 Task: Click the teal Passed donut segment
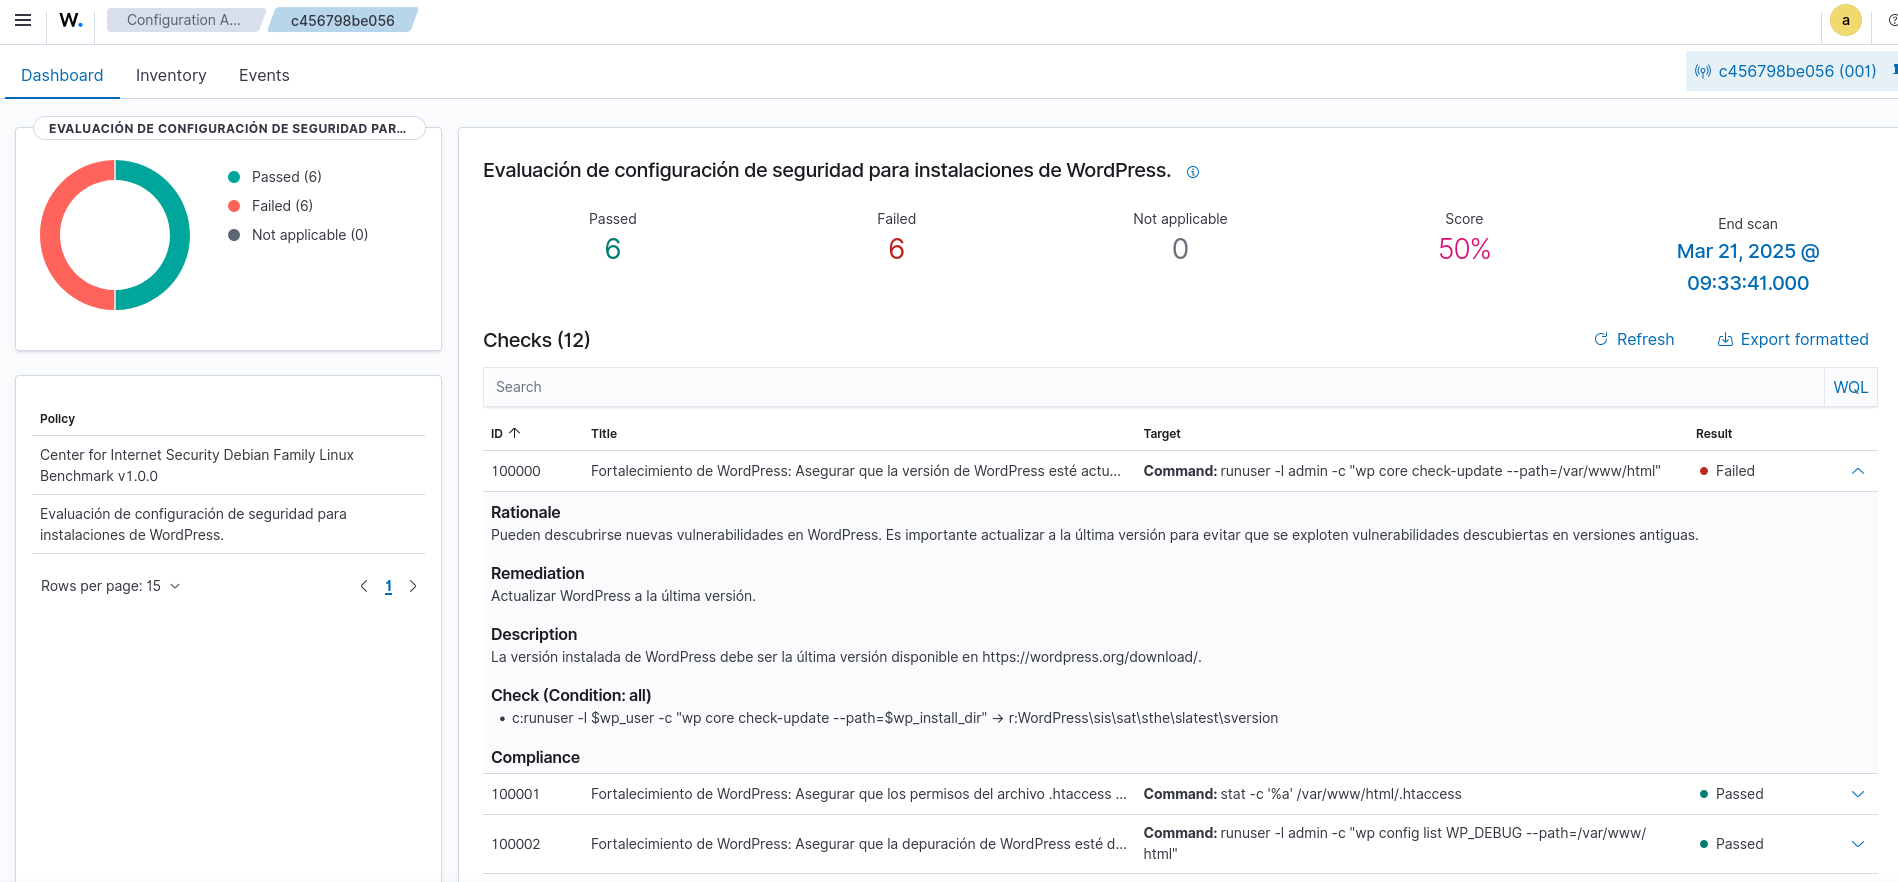coord(178,235)
